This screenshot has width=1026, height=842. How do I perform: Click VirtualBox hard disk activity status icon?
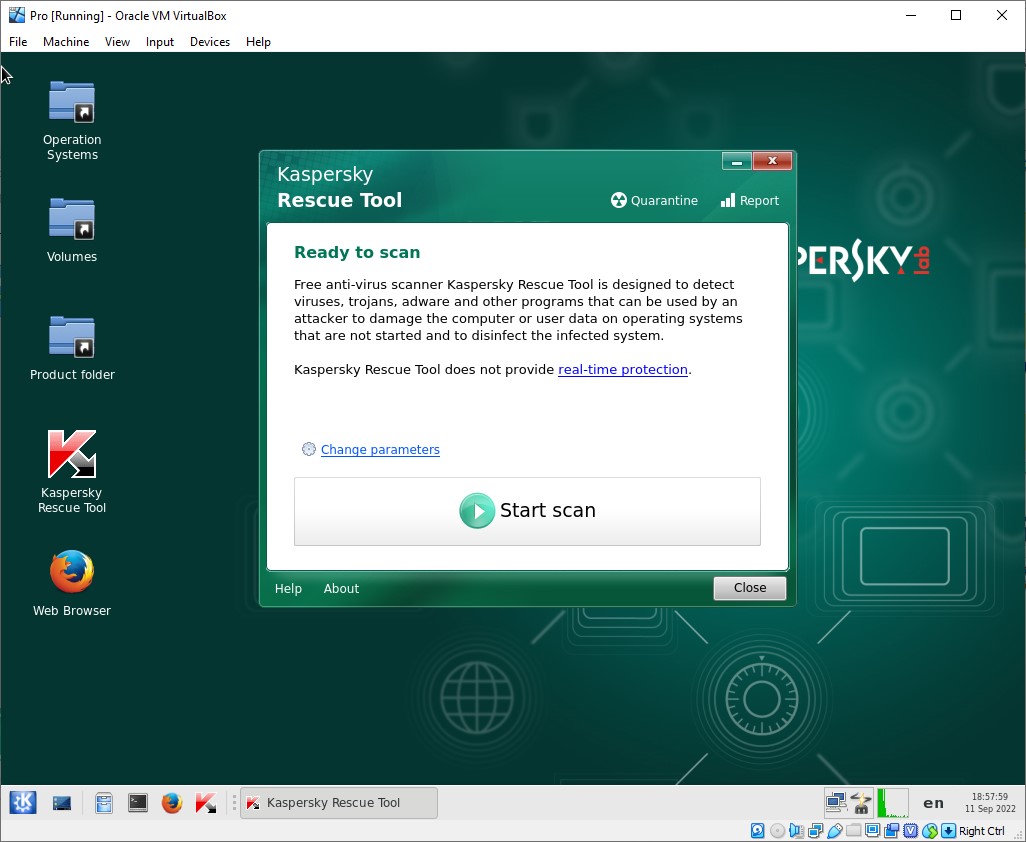[758, 831]
